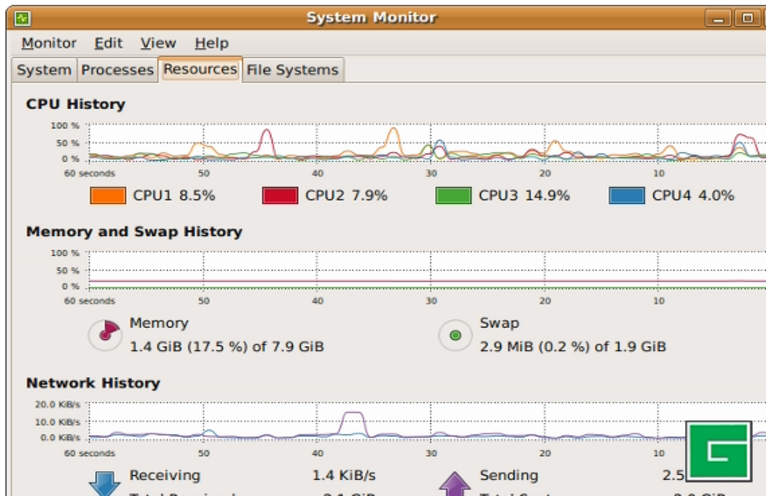Change the blue CPU4 color swatch

click(627, 196)
